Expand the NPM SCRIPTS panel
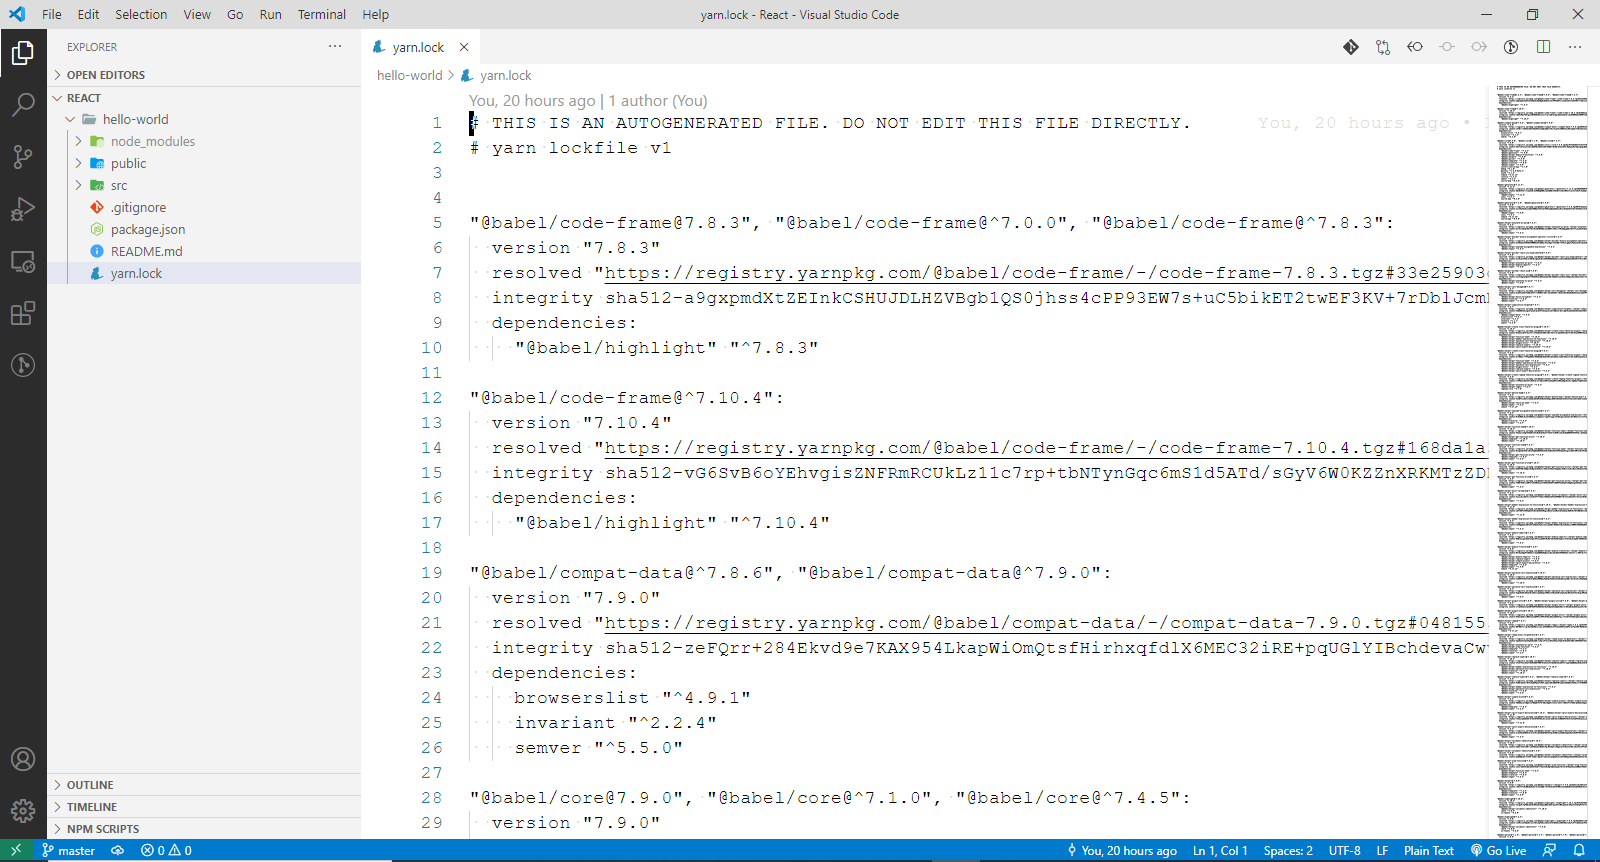Viewport: 1600px width, 862px height. coord(204,829)
